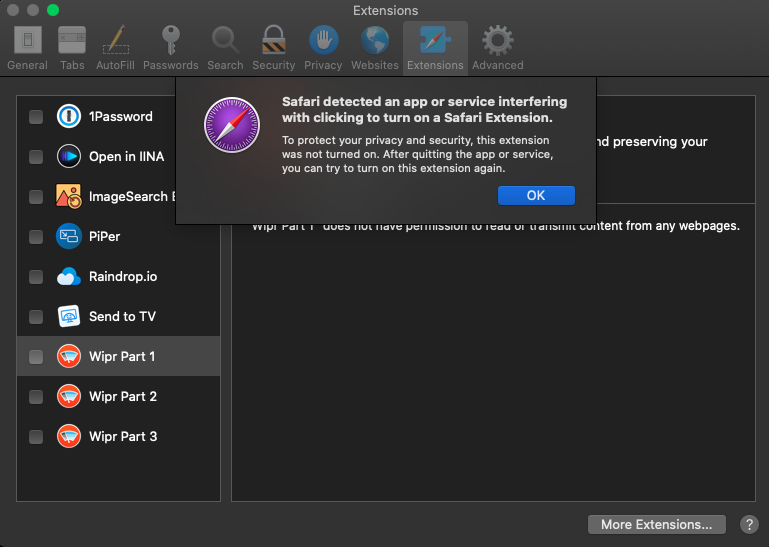769x547 pixels.
Task: Click the Safari compass icon in alert
Action: pyautogui.click(x=232, y=125)
